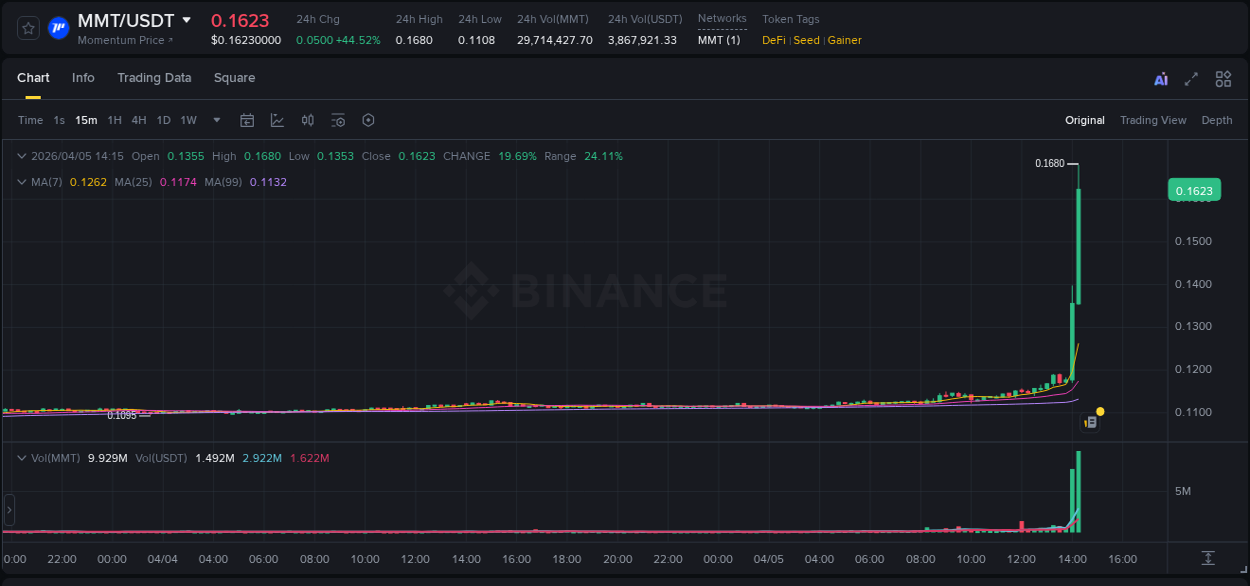Open the jump-to-date calendar icon
The height and width of the screenshot is (586, 1250).
tap(247, 120)
